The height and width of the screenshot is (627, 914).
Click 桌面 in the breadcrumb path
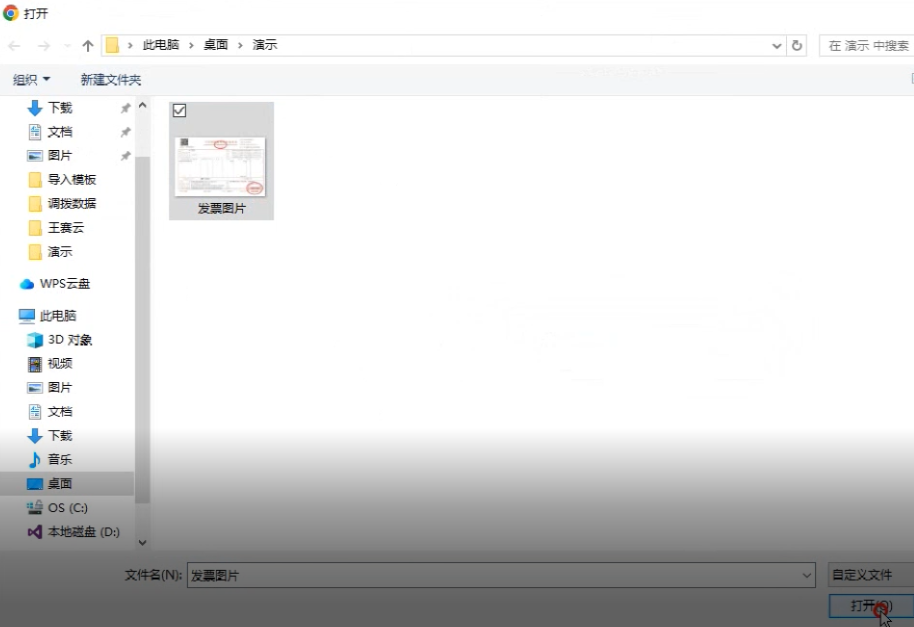(216, 46)
